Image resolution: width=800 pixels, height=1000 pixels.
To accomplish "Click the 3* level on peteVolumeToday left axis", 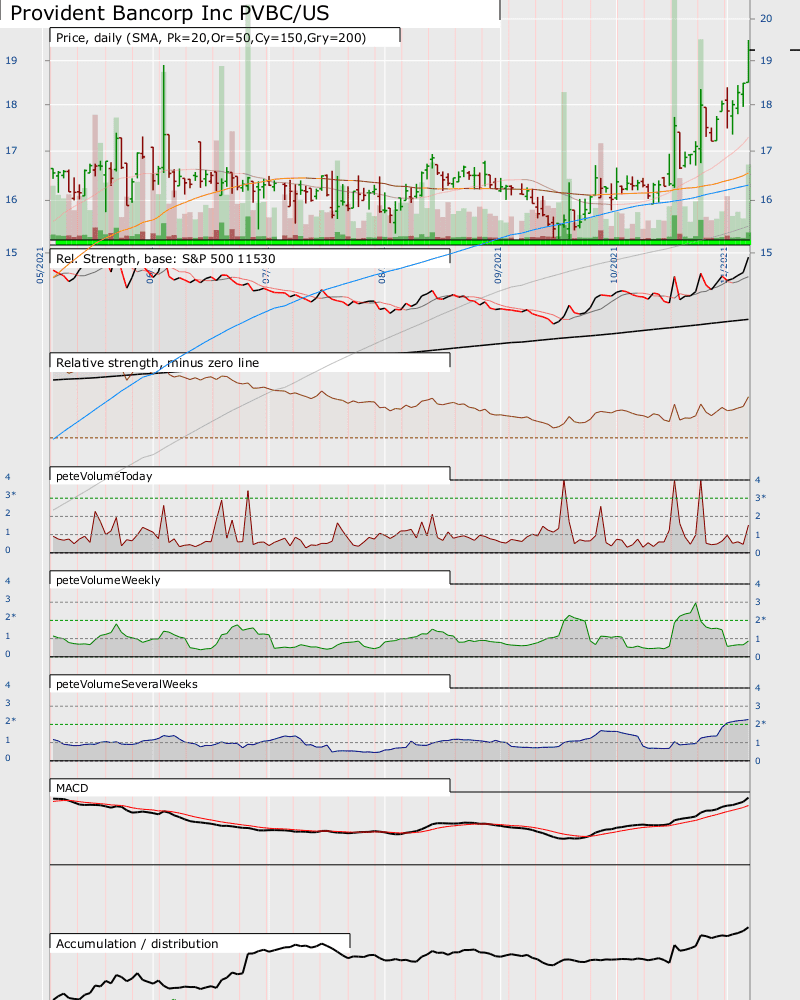I will point(11,495).
